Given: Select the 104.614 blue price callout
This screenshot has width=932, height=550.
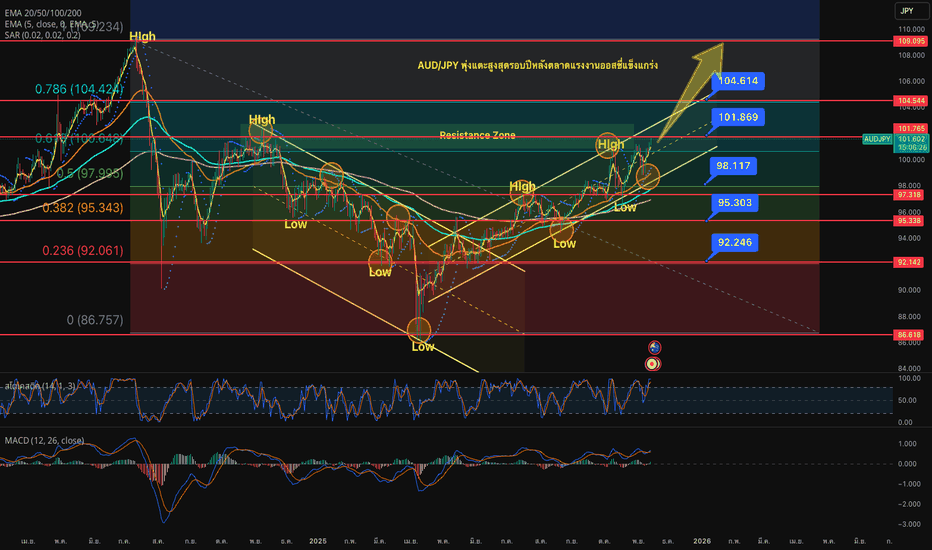Looking at the screenshot, I should click(x=738, y=81).
